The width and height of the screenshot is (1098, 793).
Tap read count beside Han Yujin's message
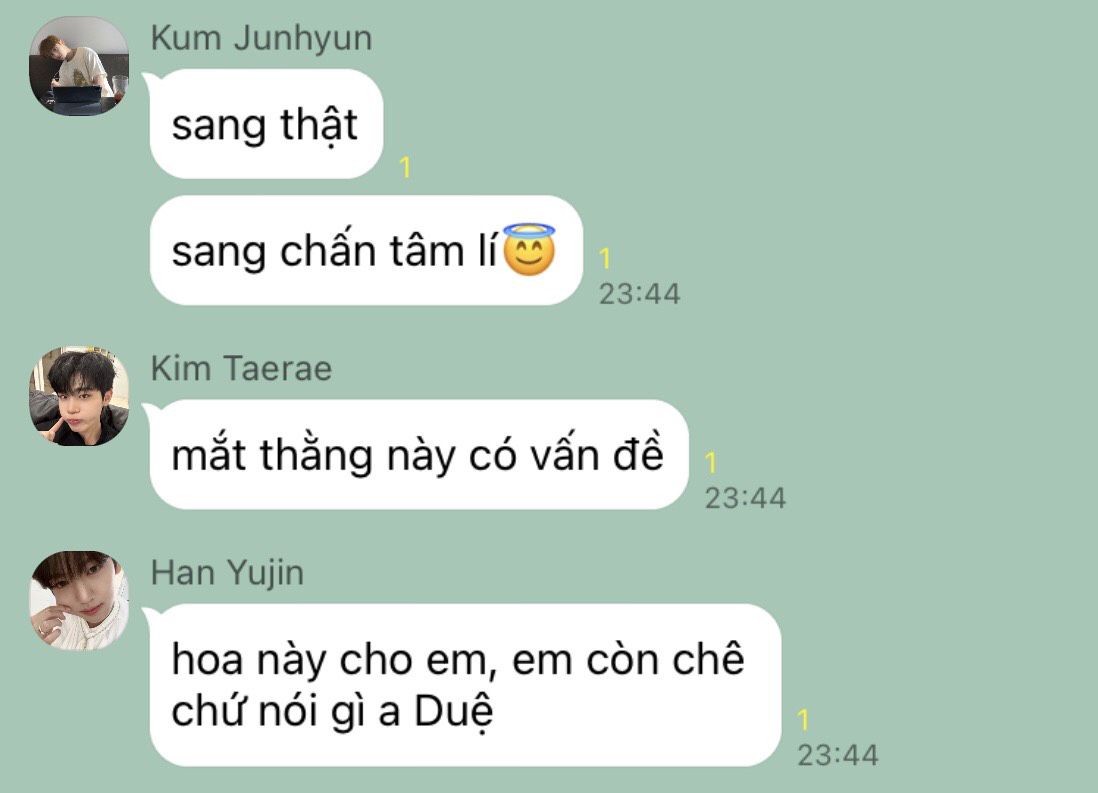coord(803,719)
